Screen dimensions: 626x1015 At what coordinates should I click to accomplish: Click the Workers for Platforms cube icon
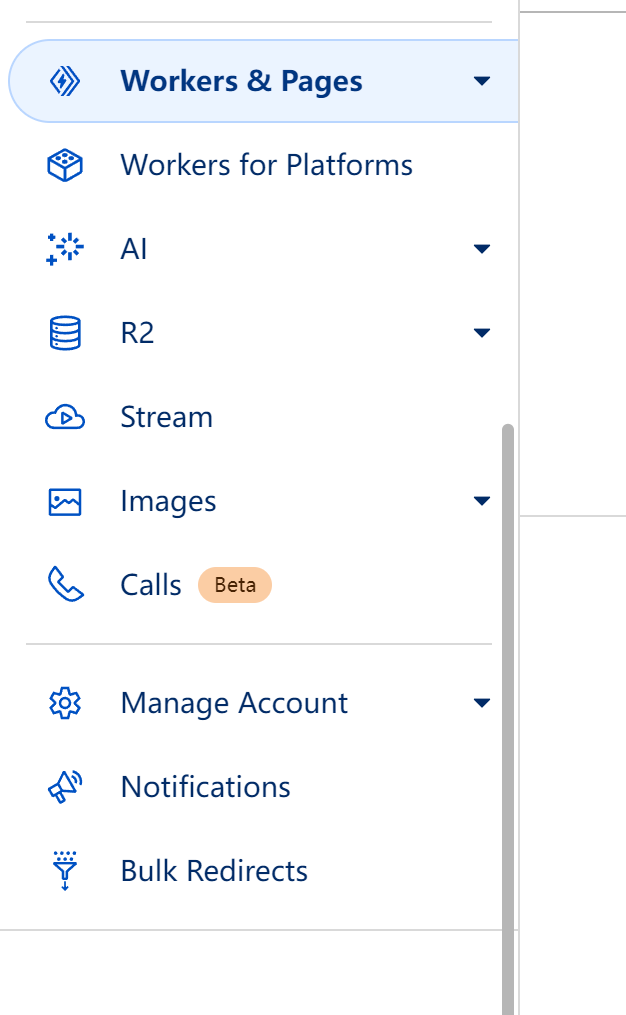click(65, 165)
